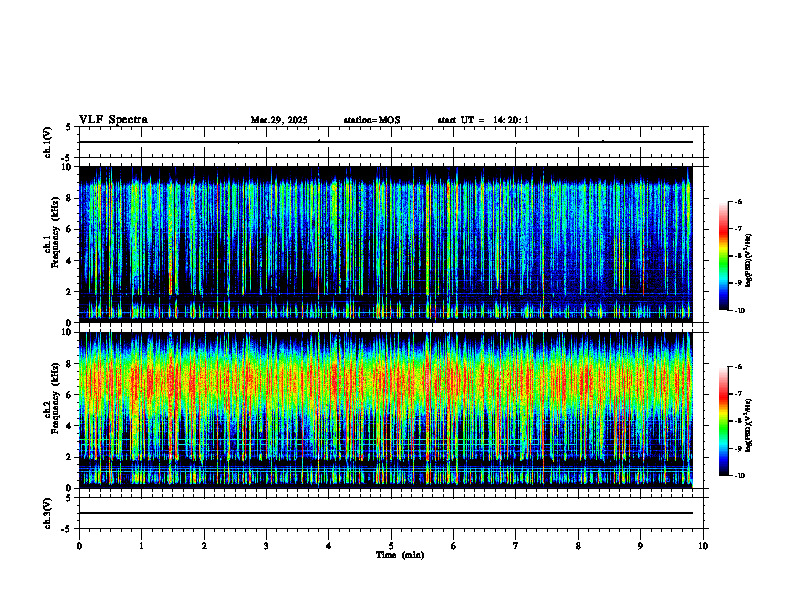Click time axis tick label '0'
Image resolution: width=792 pixels, height=612 pixels.
79,546
